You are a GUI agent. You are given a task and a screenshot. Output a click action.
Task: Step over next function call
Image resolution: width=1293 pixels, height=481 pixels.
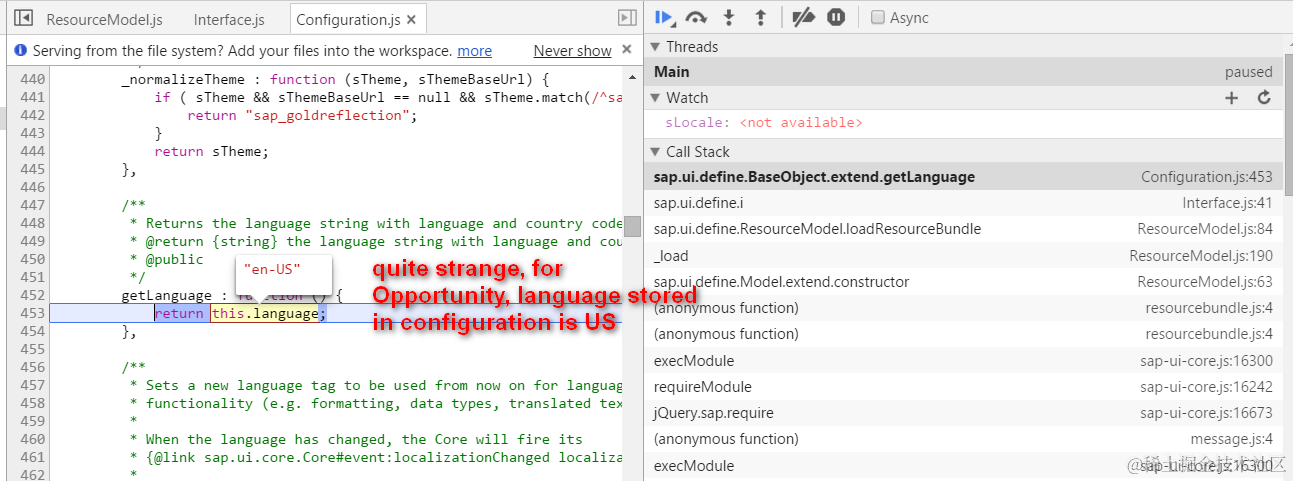pos(696,18)
